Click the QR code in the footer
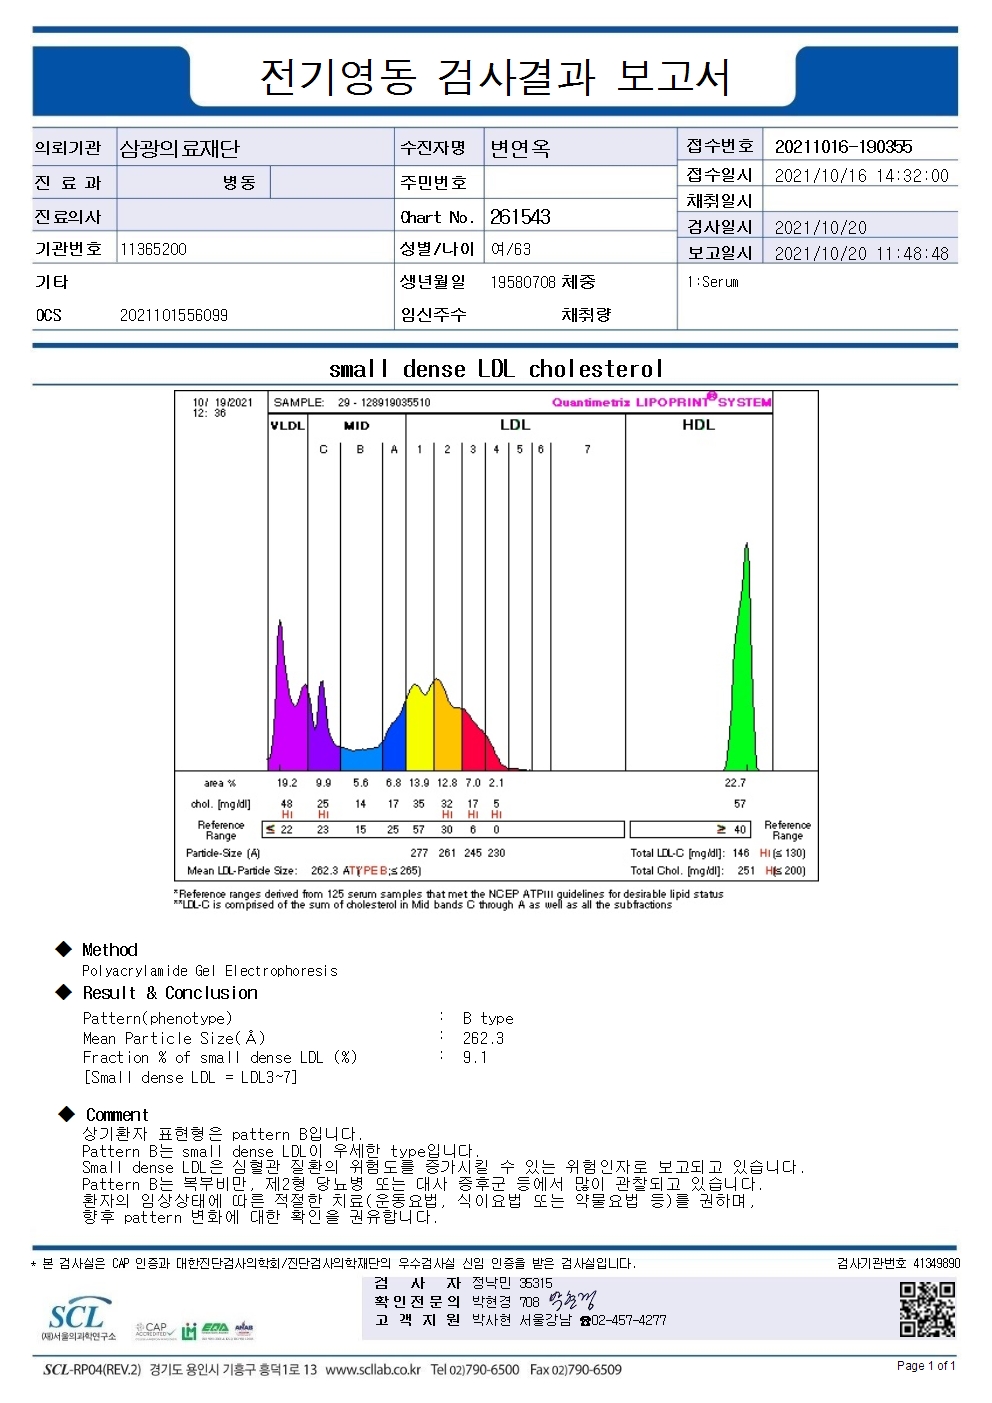 coord(927,1309)
